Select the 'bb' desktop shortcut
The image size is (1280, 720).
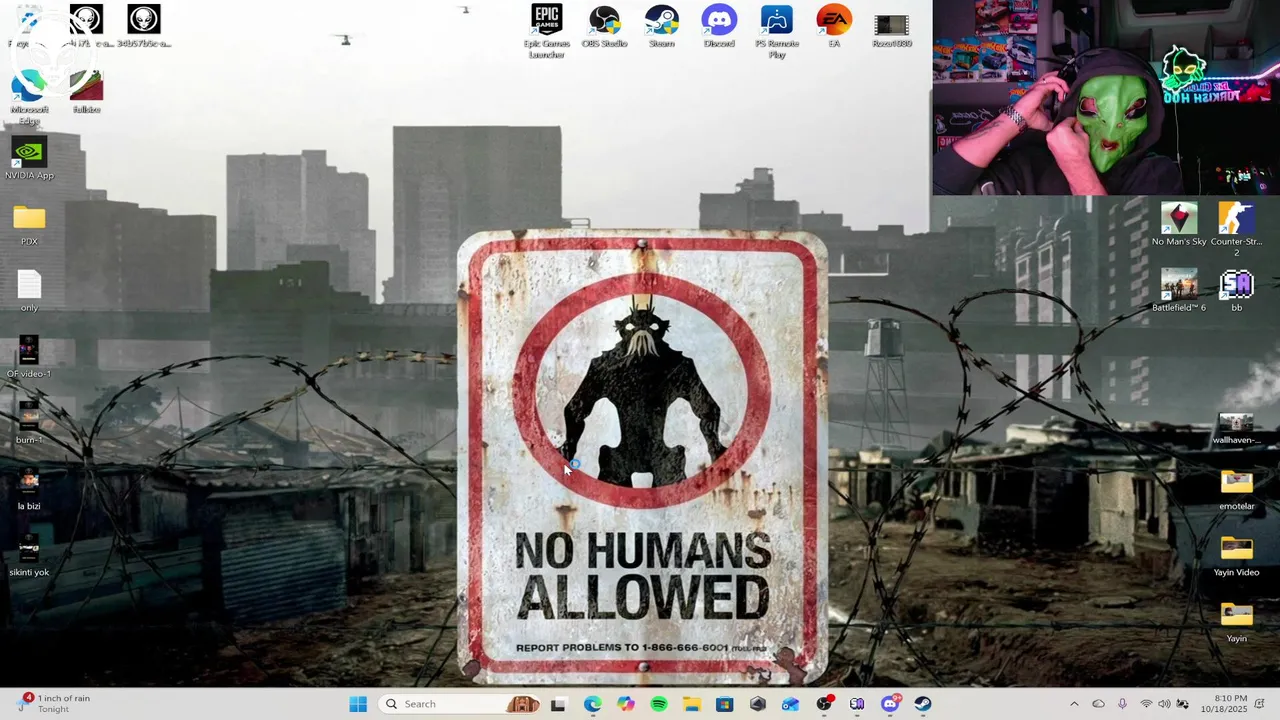tap(1236, 291)
